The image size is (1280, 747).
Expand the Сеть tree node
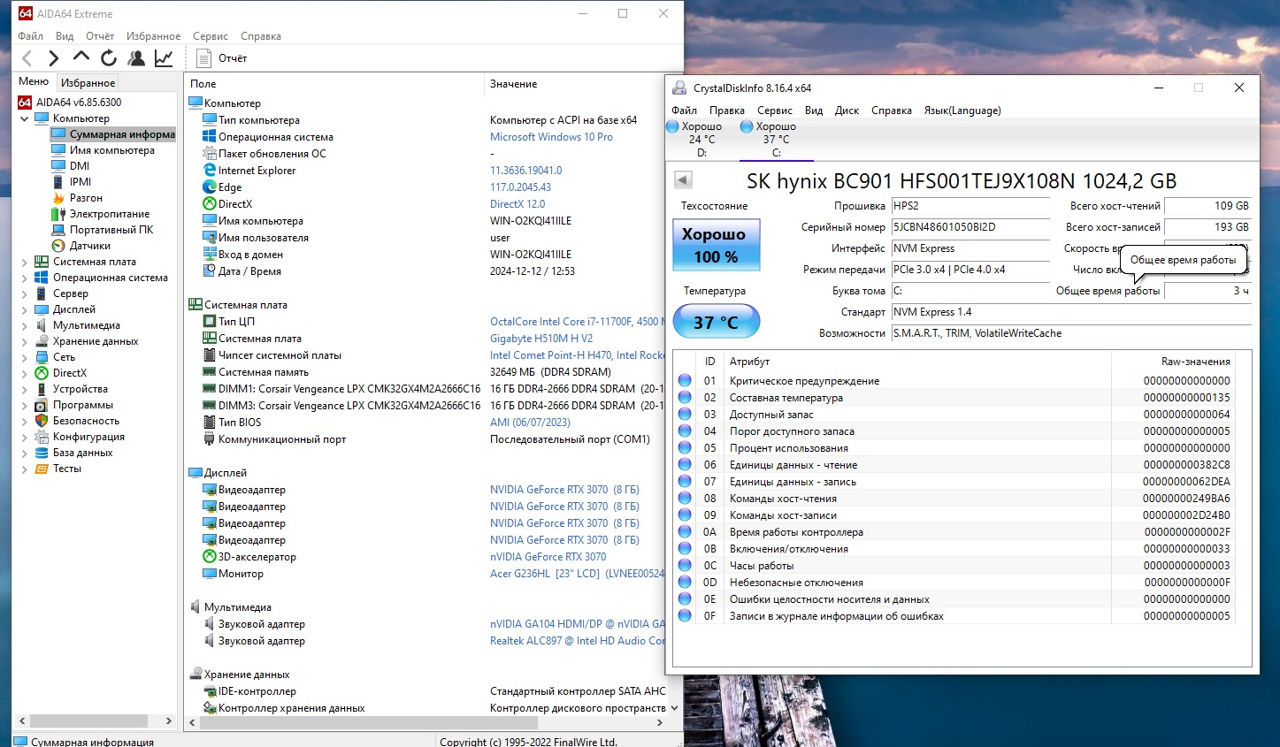coord(26,357)
